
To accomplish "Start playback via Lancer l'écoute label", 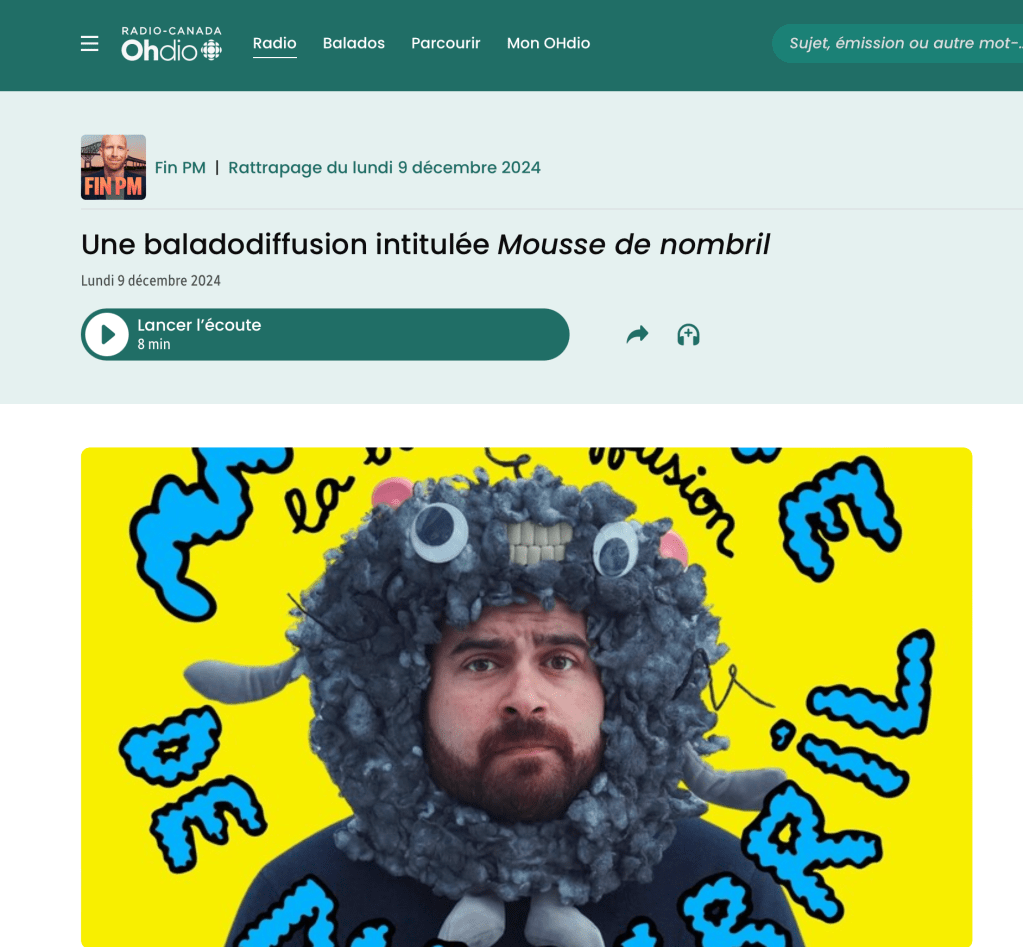I will point(199,325).
